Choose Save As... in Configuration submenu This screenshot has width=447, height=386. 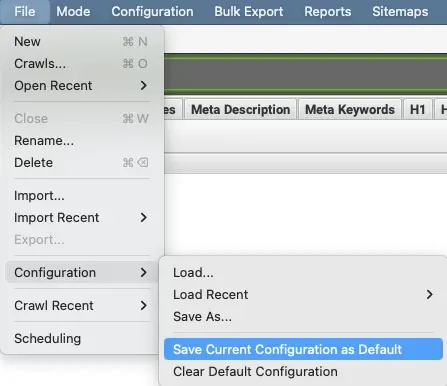coord(303,316)
